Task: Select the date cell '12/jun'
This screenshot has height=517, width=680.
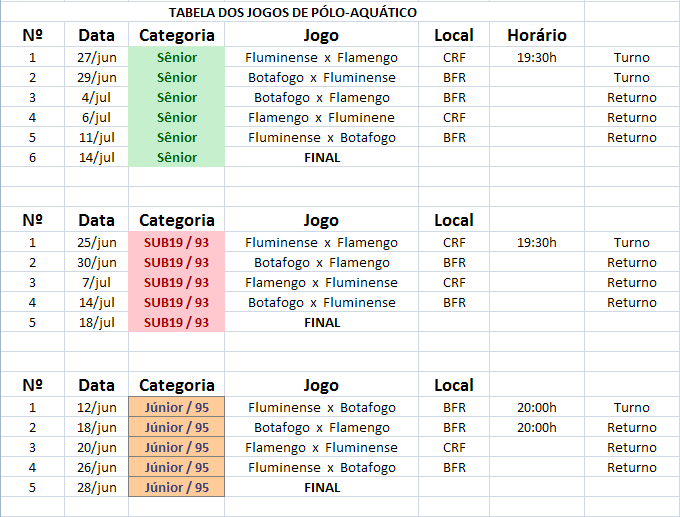Action: [97, 407]
